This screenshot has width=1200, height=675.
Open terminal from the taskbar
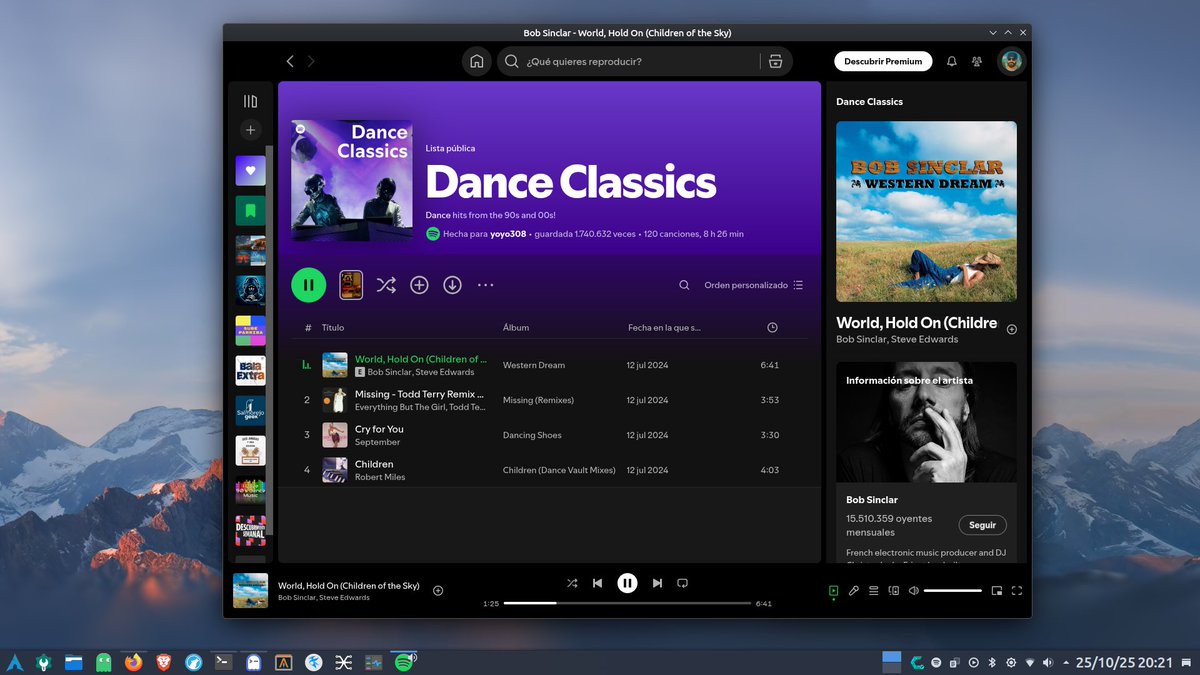224,662
